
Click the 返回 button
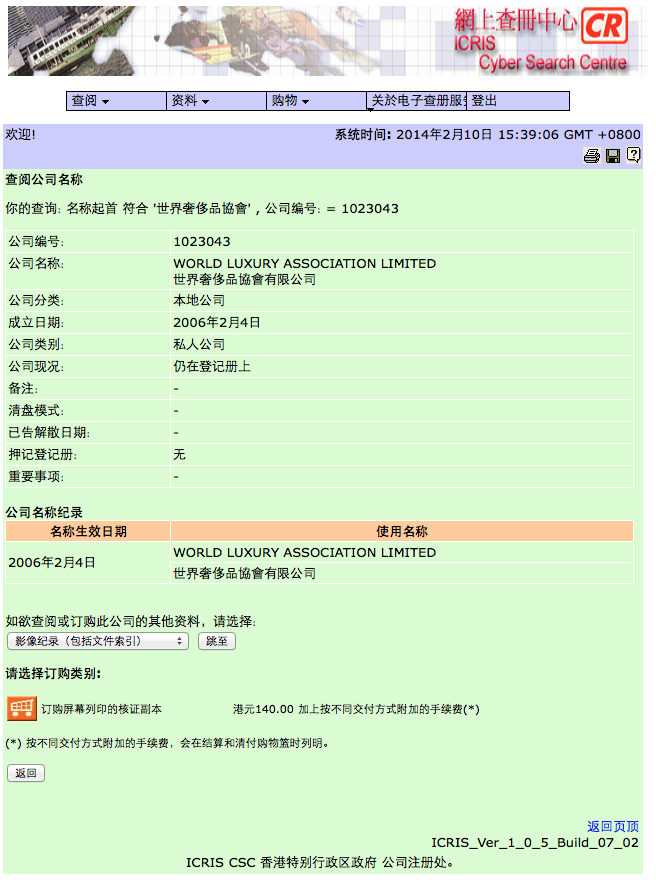[x=26, y=773]
